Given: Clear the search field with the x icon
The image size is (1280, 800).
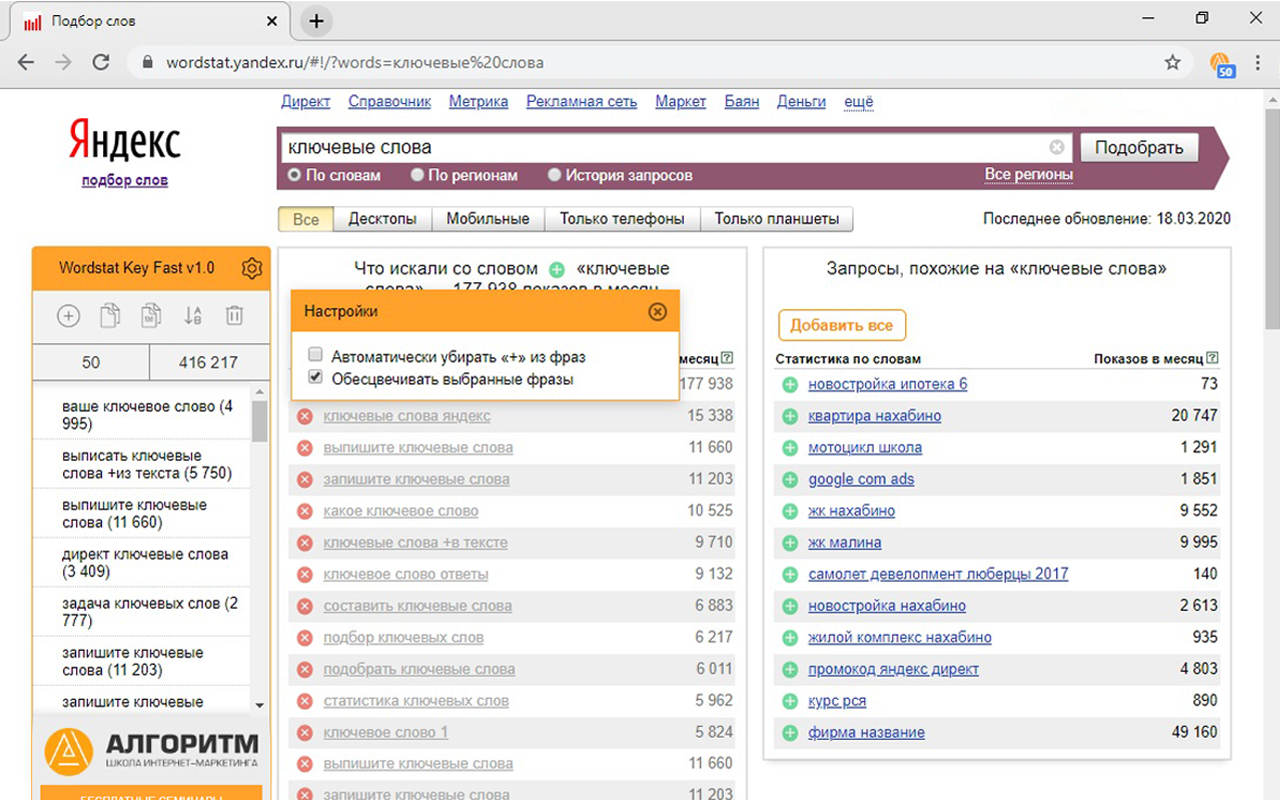Looking at the screenshot, I should coord(1057,147).
